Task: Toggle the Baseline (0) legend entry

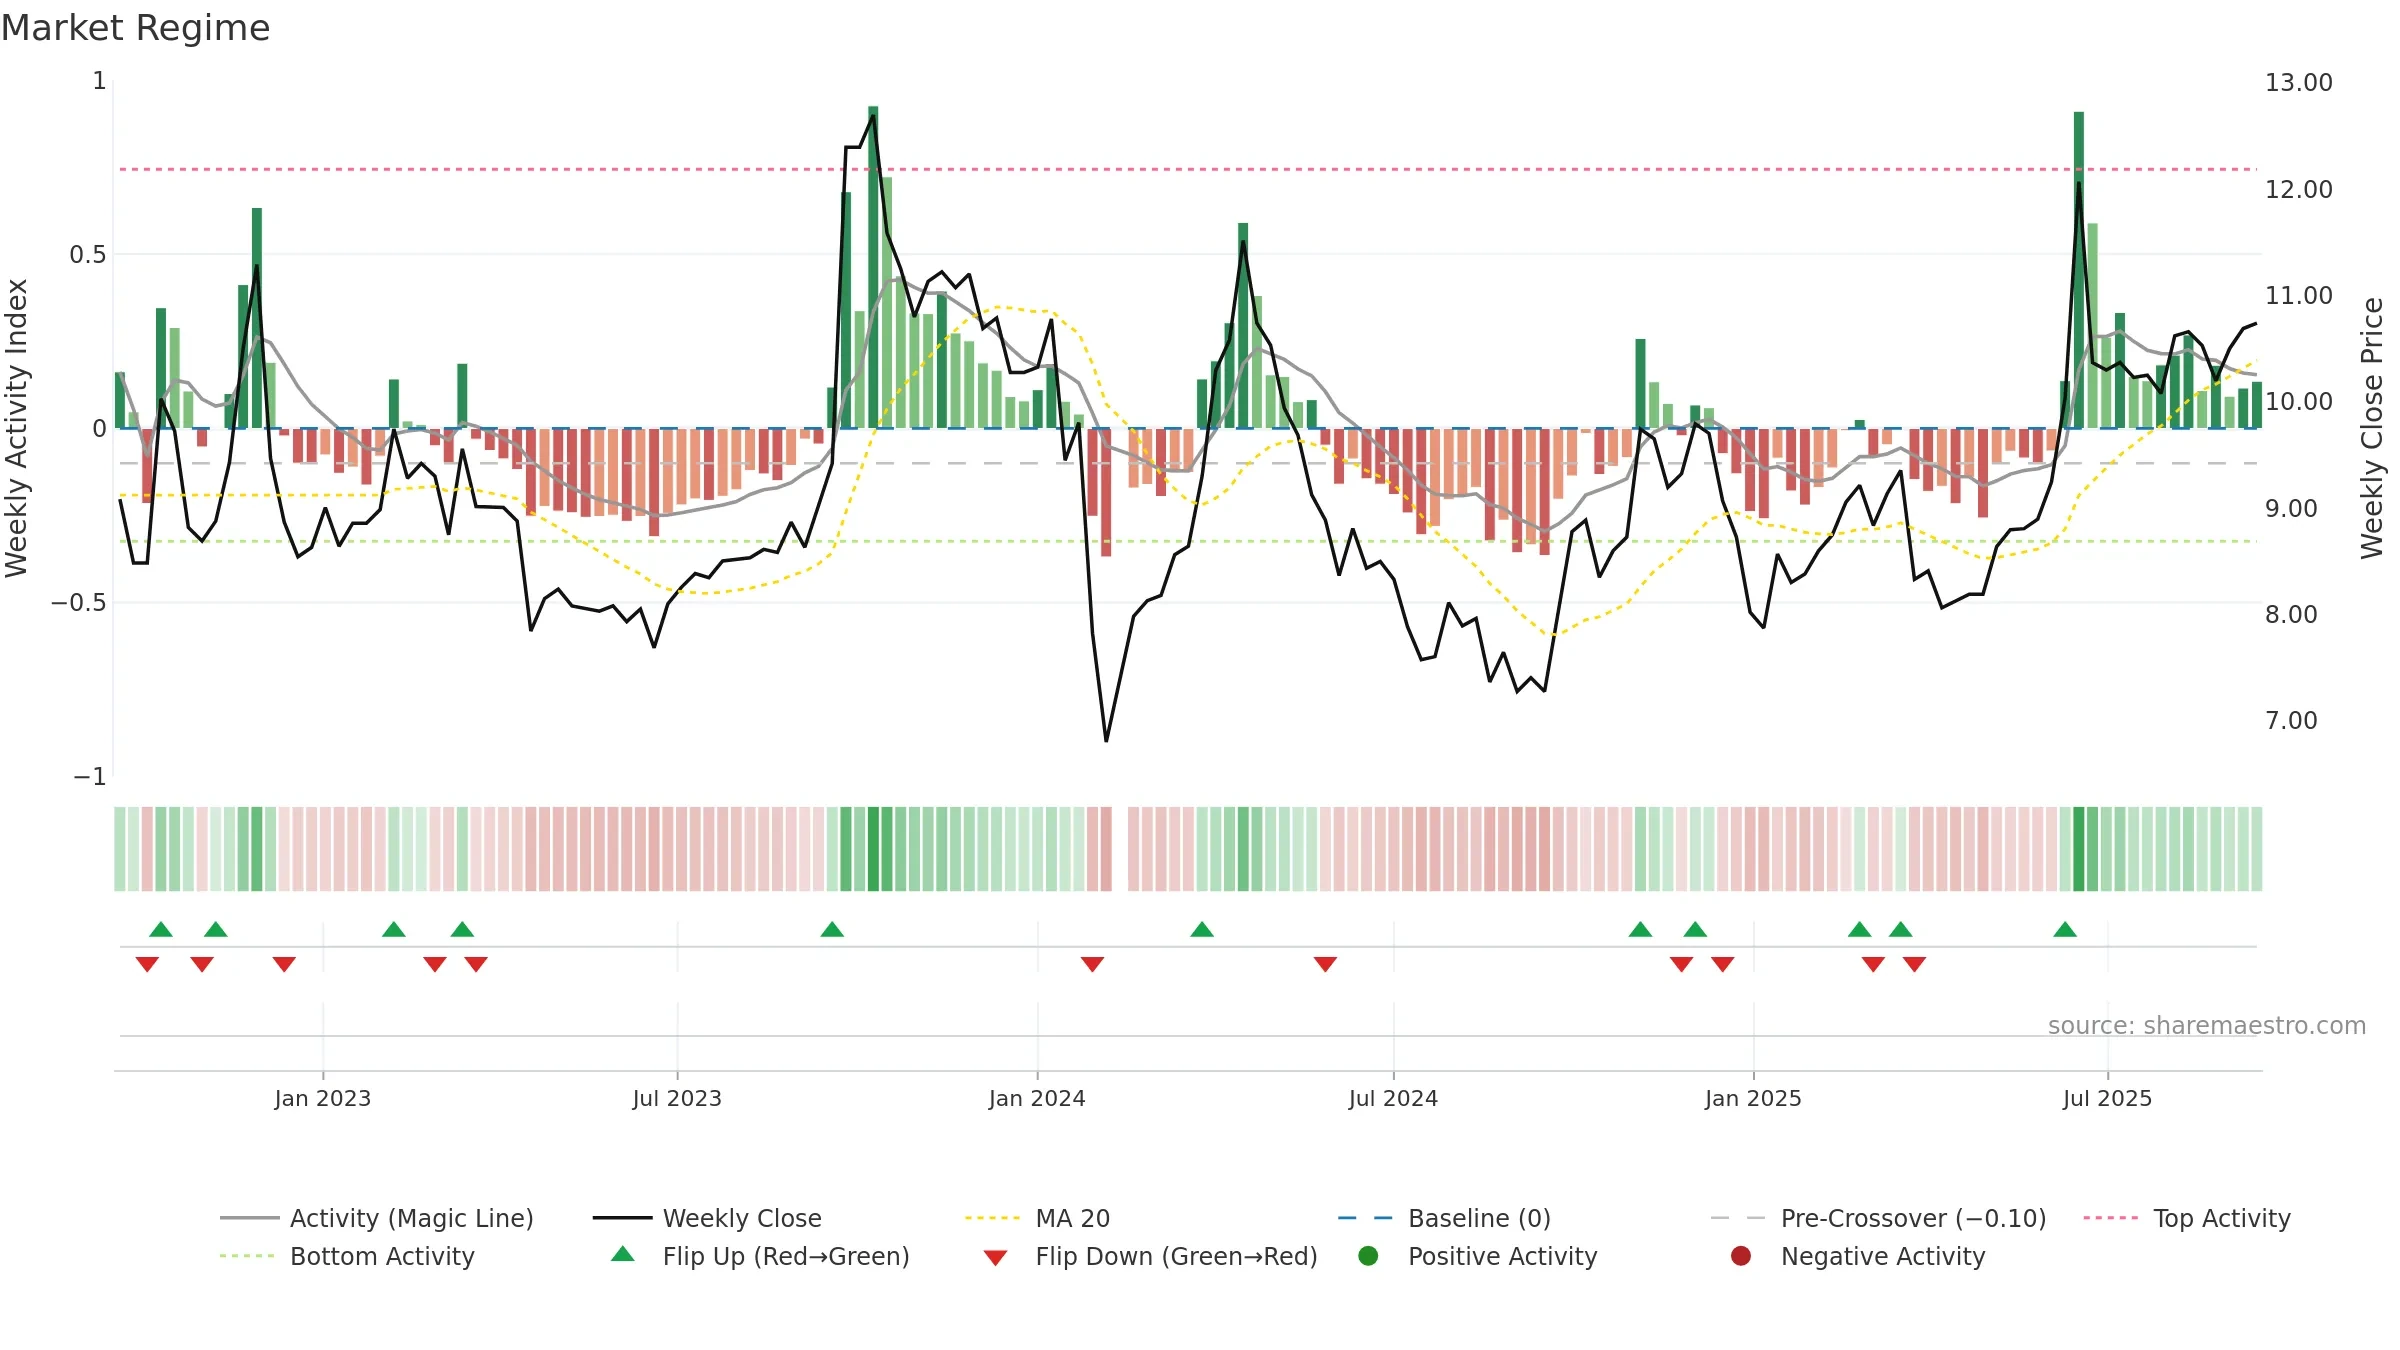Action: pyautogui.click(x=1444, y=1218)
